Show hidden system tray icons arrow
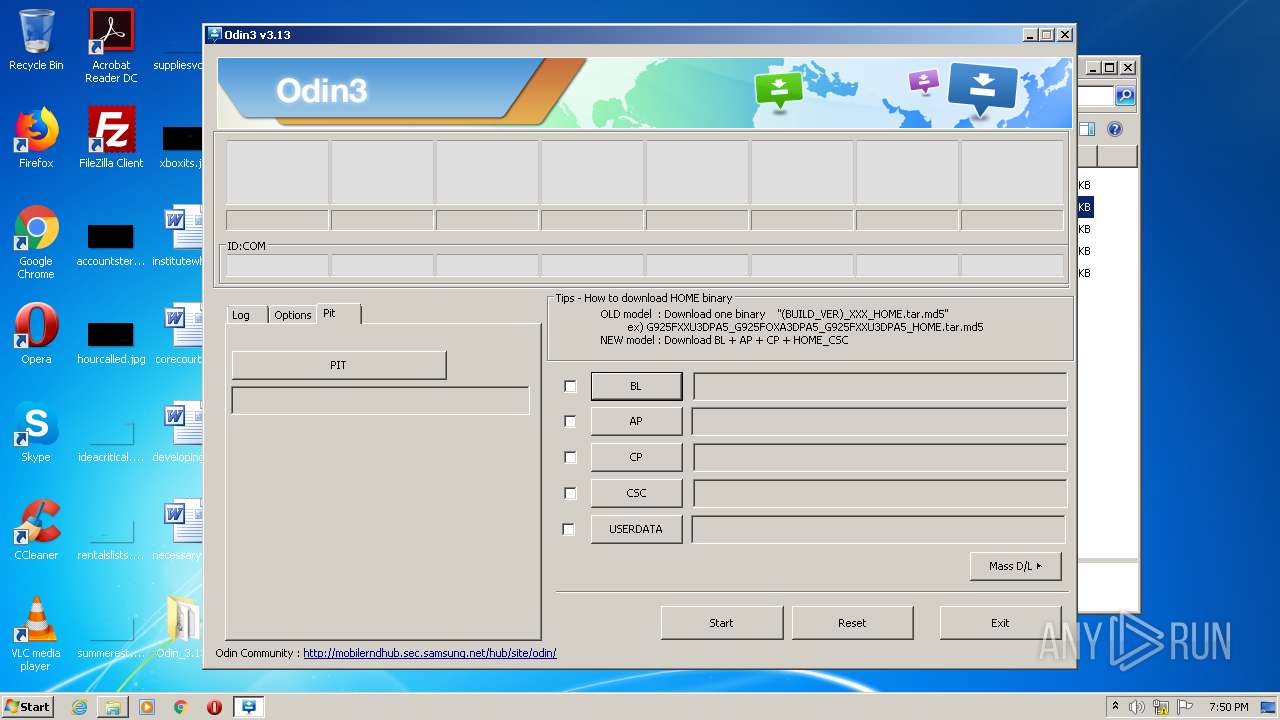Viewport: 1280px width, 720px height. (1115, 707)
